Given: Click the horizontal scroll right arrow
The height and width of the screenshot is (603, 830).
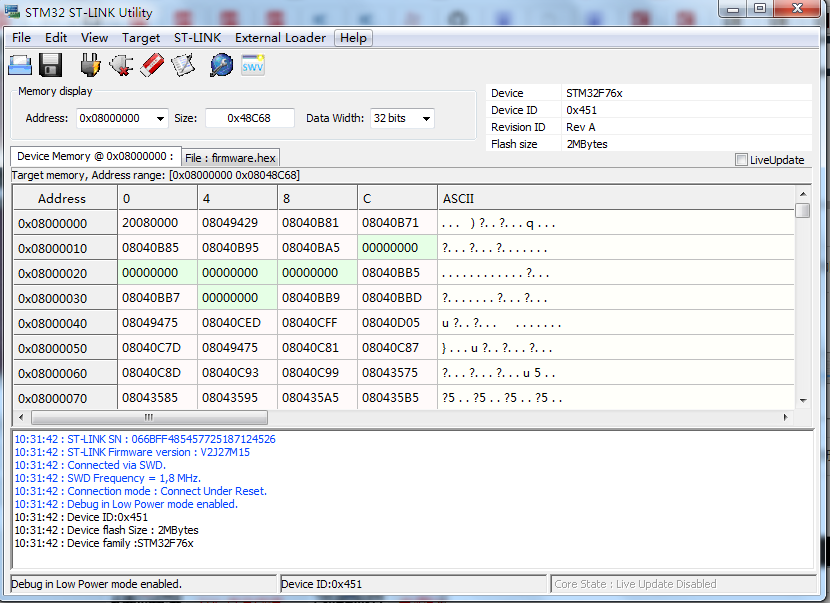Looking at the screenshot, I should coord(786,417).
